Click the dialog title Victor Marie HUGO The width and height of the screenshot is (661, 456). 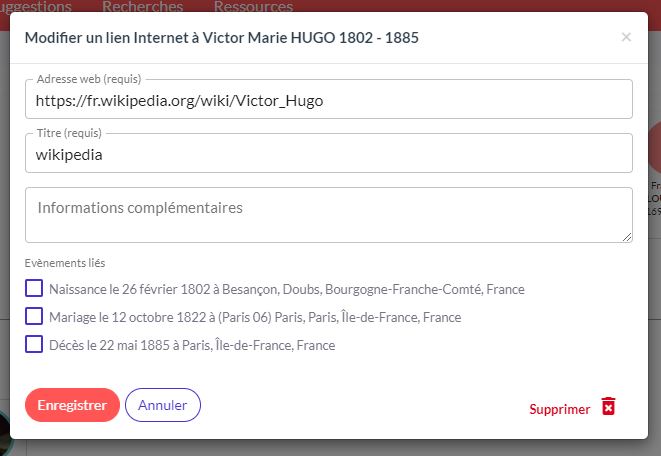pos(222,38)
